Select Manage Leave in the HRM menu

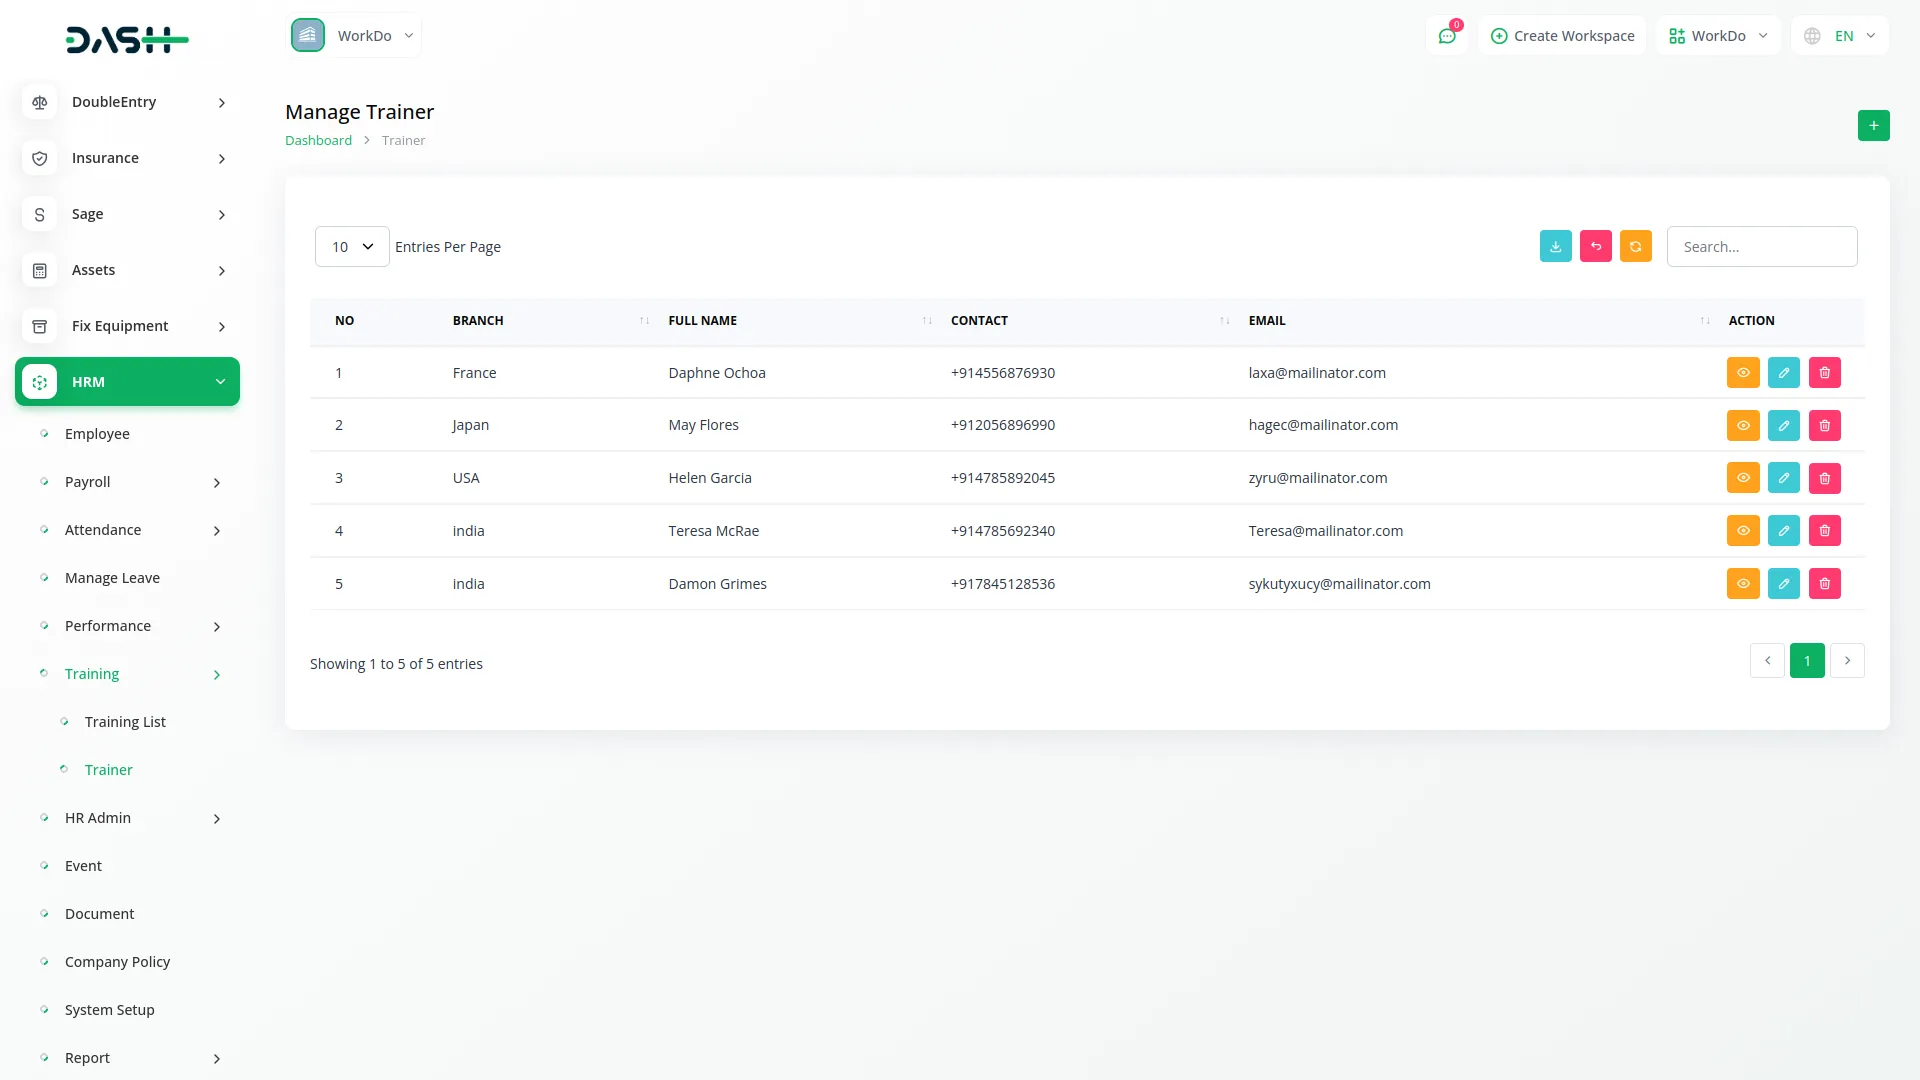coord(112,578)
